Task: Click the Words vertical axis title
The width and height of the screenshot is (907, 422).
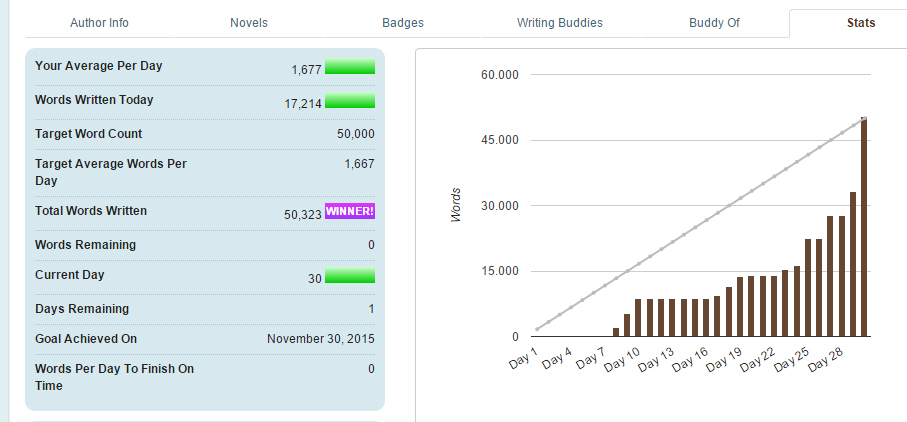Action: pos(456,204)
